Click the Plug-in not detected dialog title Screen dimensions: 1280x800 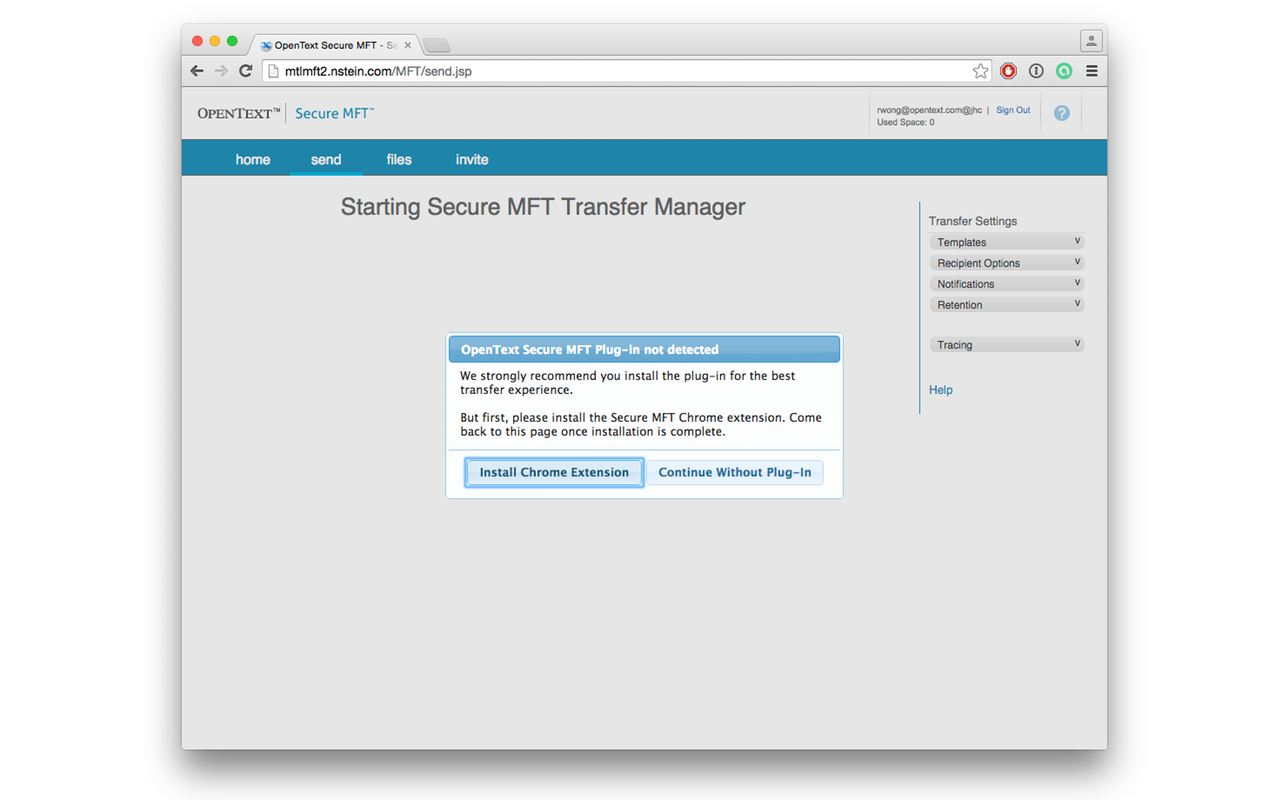click(590, 350)
